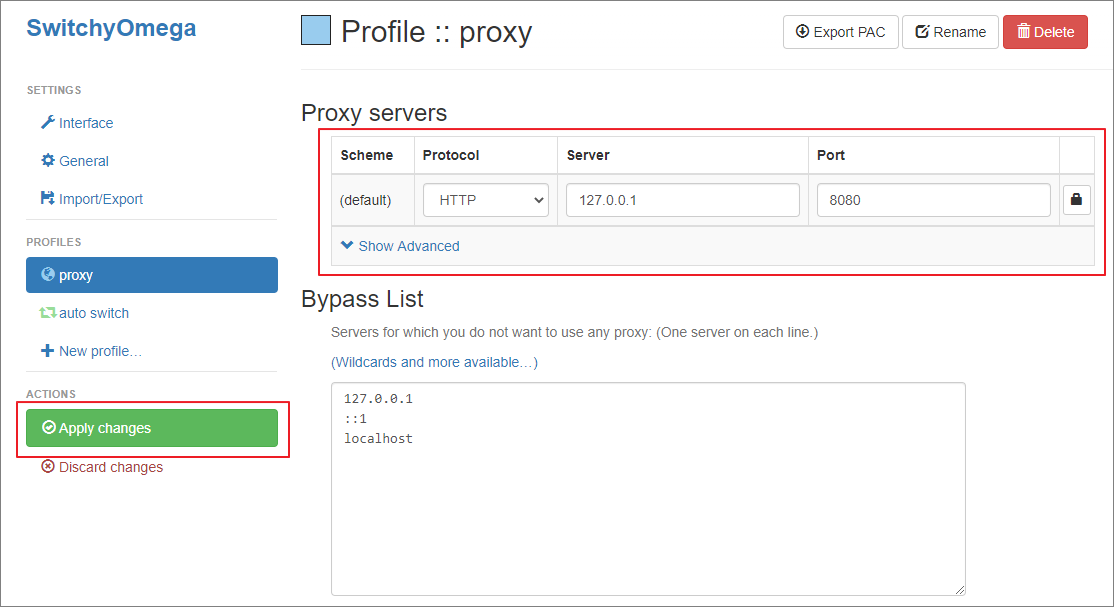Open Interface settings
Image resolution: width=1114 pixels, height=607 pixels.
tap(77, 123)
